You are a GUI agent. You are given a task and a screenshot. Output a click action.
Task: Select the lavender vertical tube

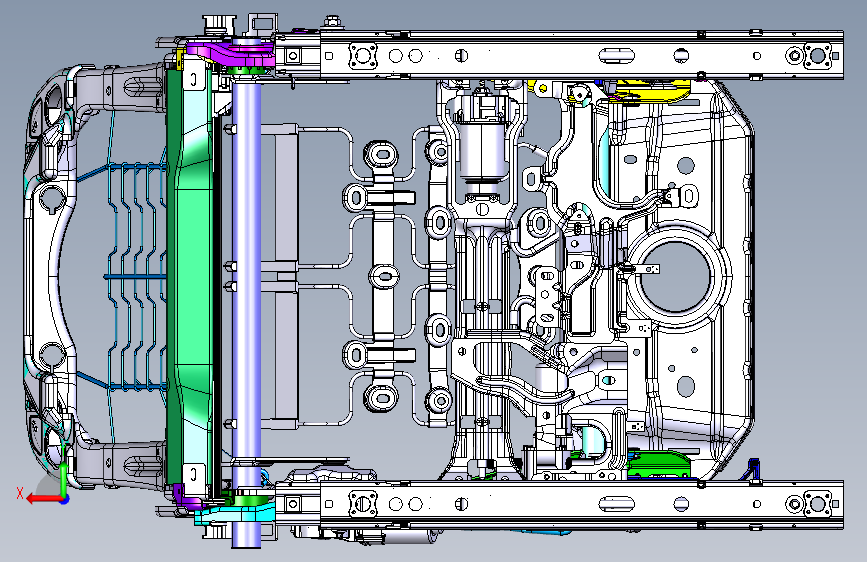(246, 293)
